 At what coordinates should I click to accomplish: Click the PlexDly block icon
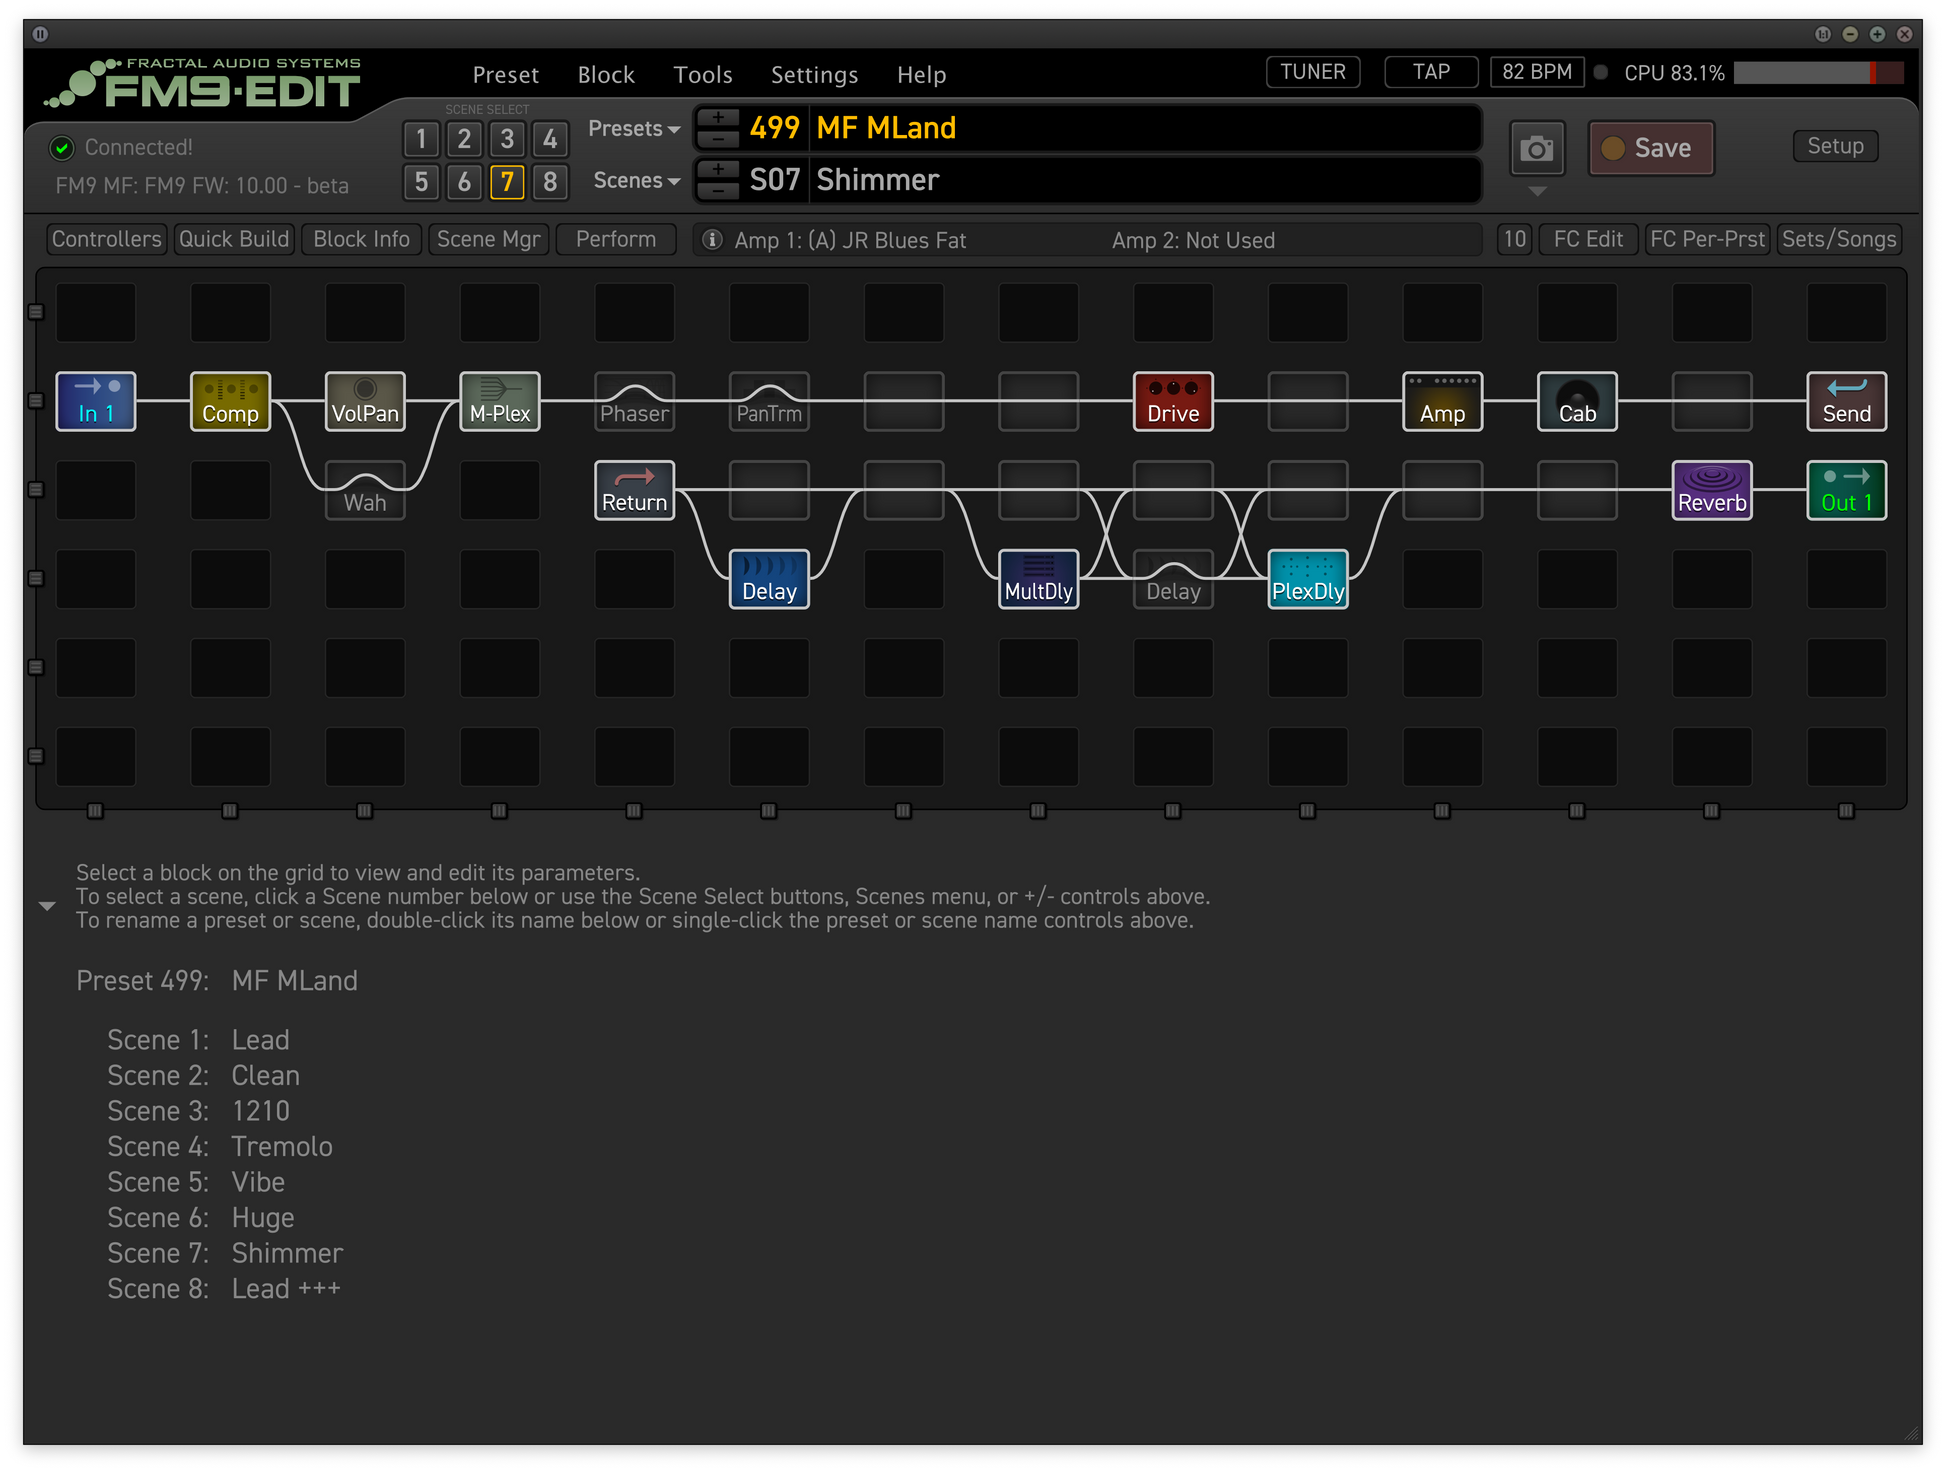coord(1308,580)
